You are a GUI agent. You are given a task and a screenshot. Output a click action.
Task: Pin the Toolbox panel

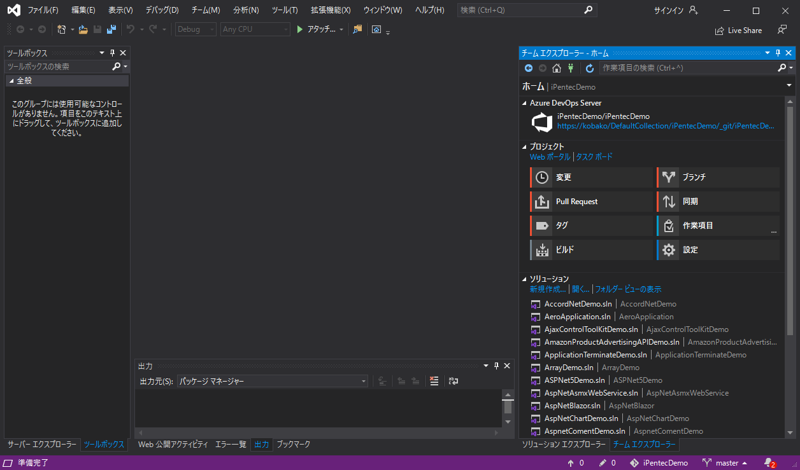coord(113,53)
